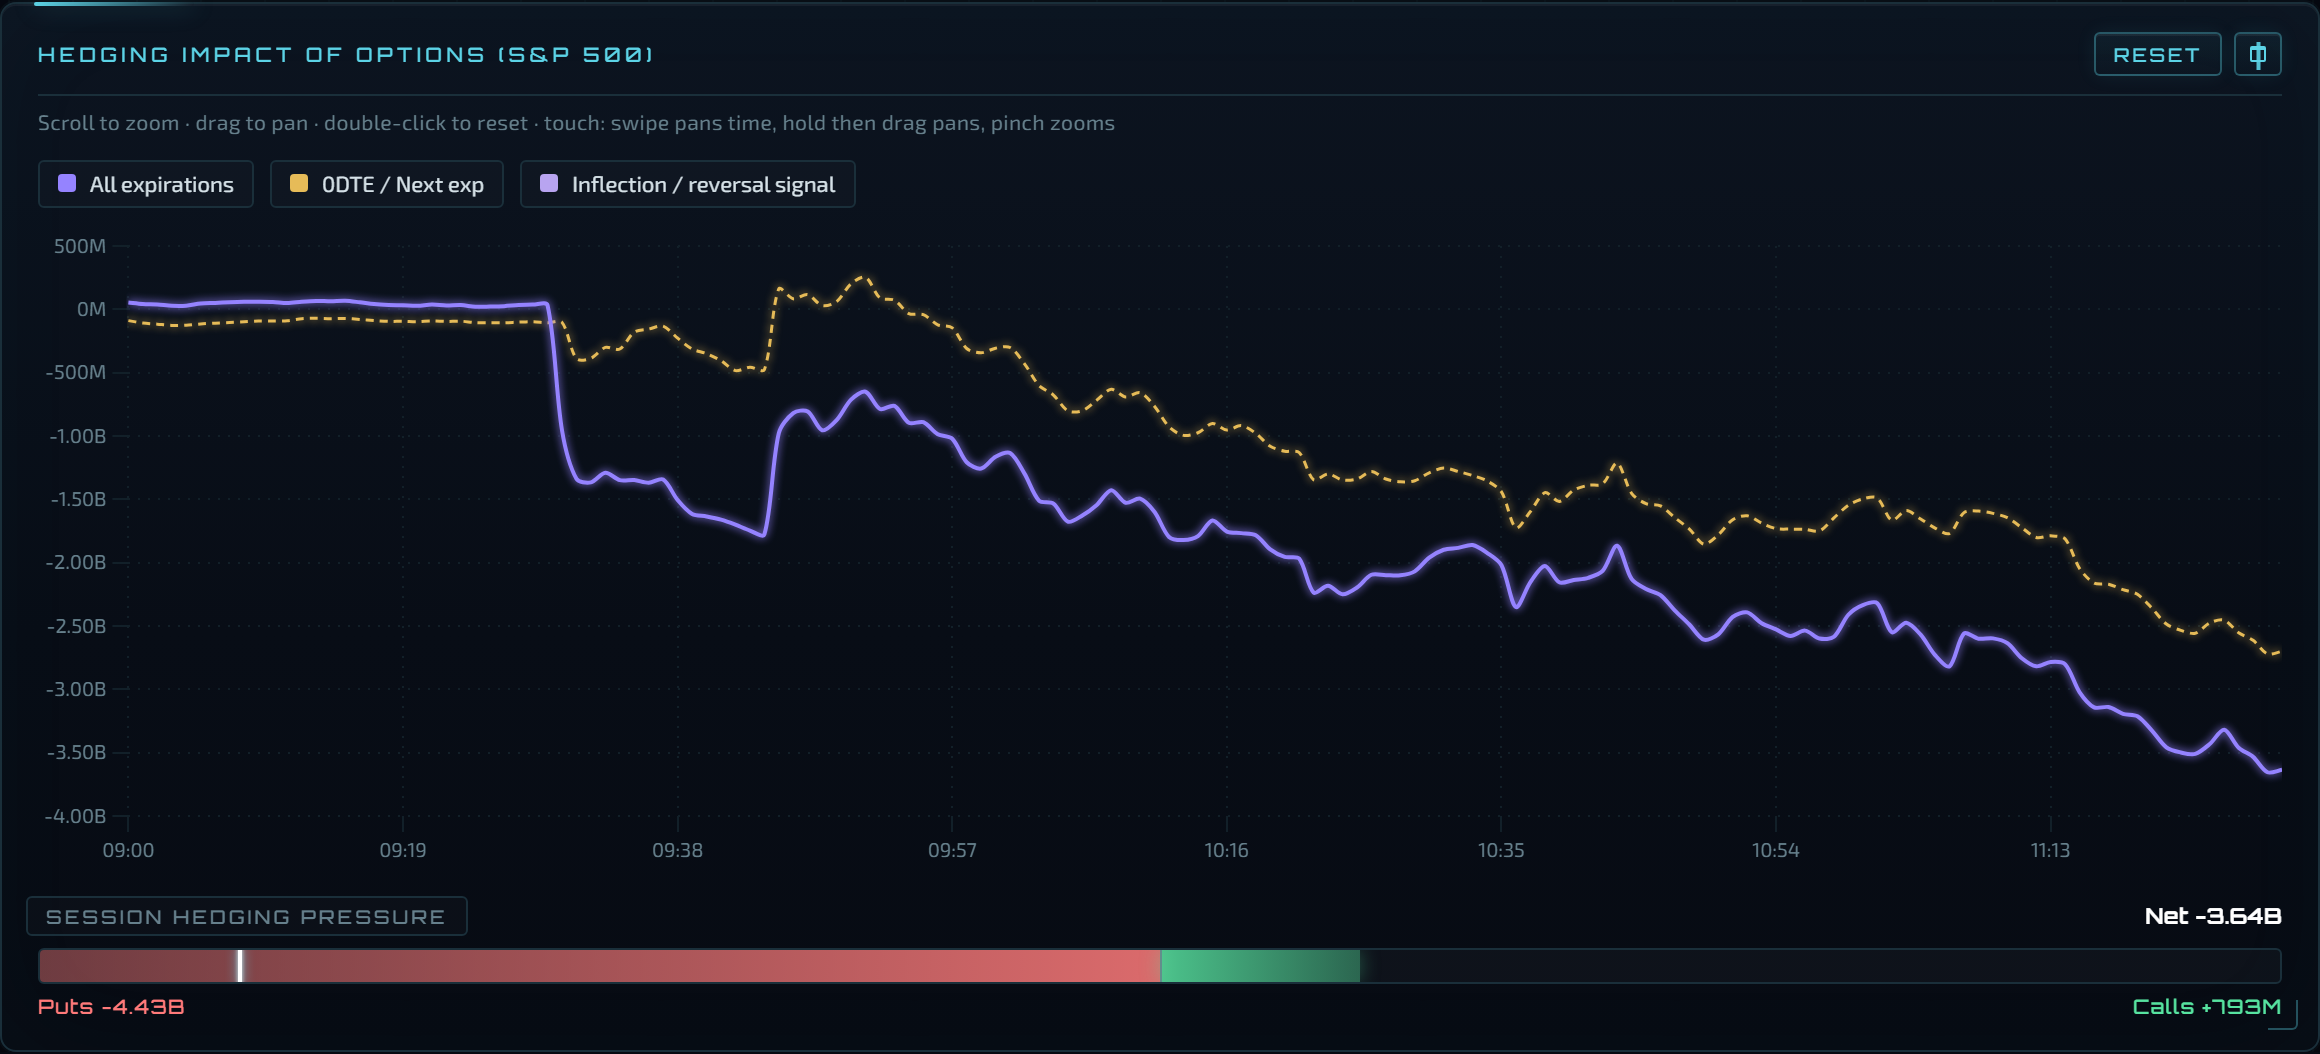The width and height of the screenshot is (2320, 1054).
Task: Click the Net -3.64B value
Action: tap(2213, 916)
